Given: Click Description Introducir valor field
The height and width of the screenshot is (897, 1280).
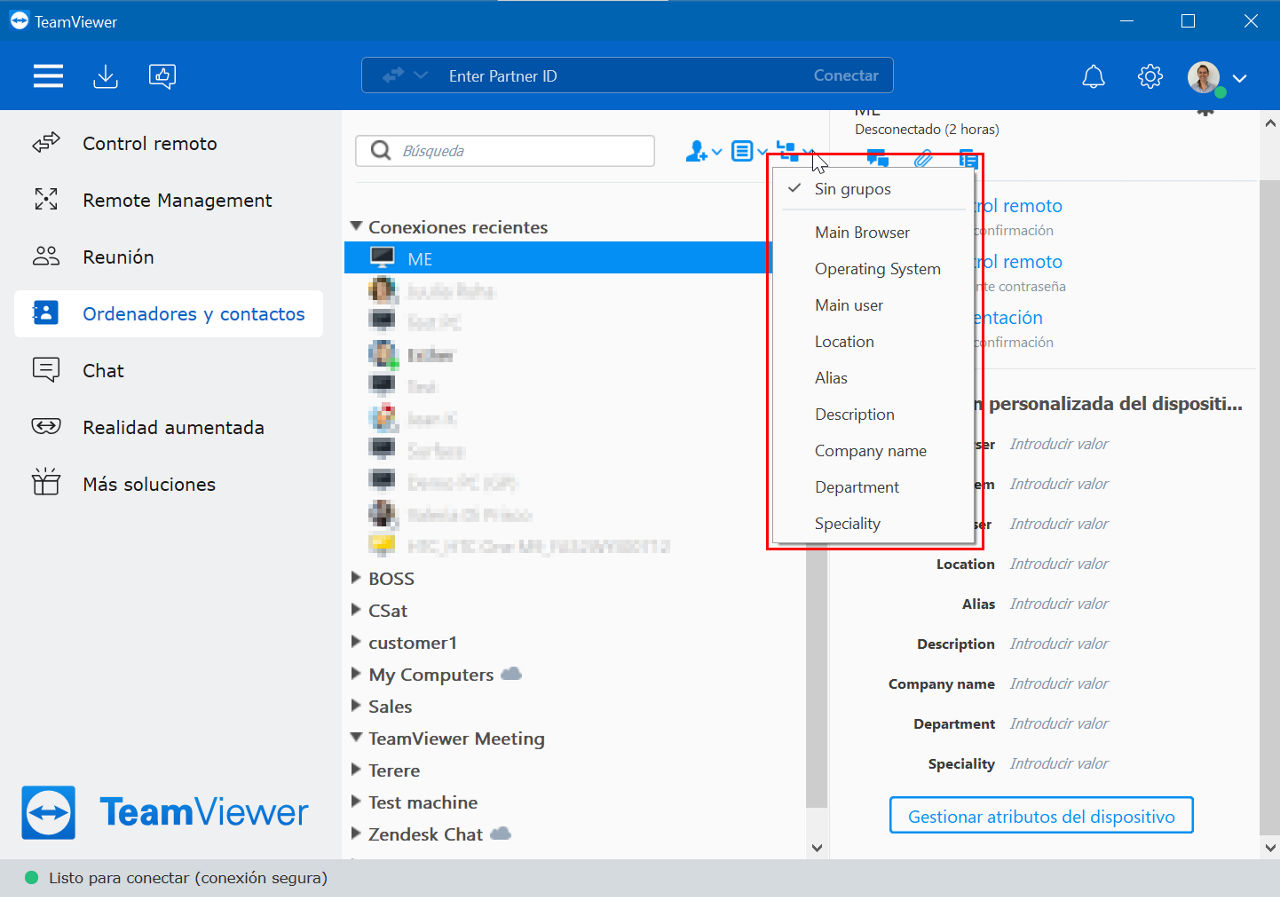Looking at the screenshot, I should [1059, 644].
